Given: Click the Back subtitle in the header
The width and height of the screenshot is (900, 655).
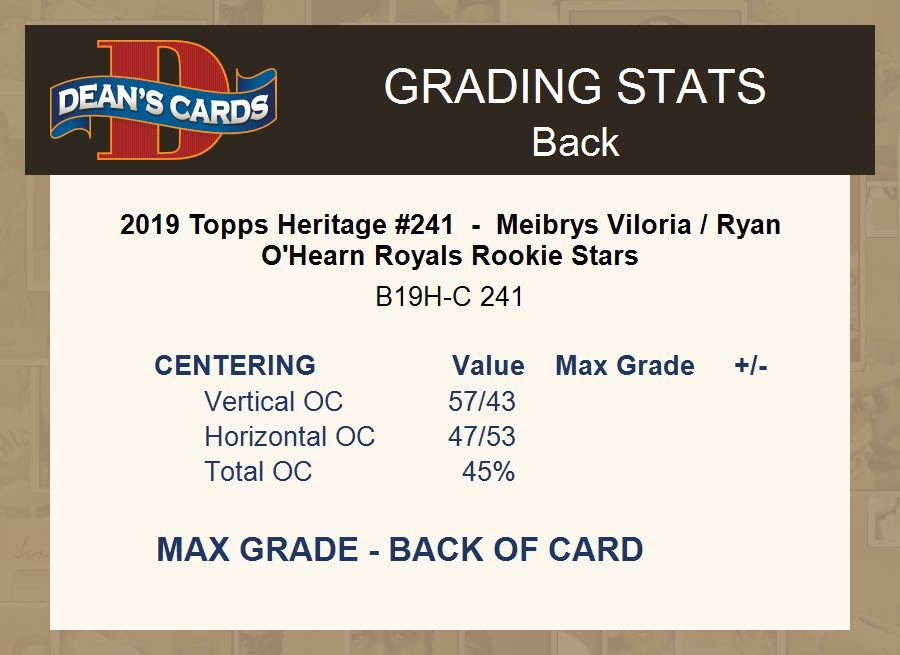Looking at the screenshot, I should pyautogui.click(x=575, y=142).
